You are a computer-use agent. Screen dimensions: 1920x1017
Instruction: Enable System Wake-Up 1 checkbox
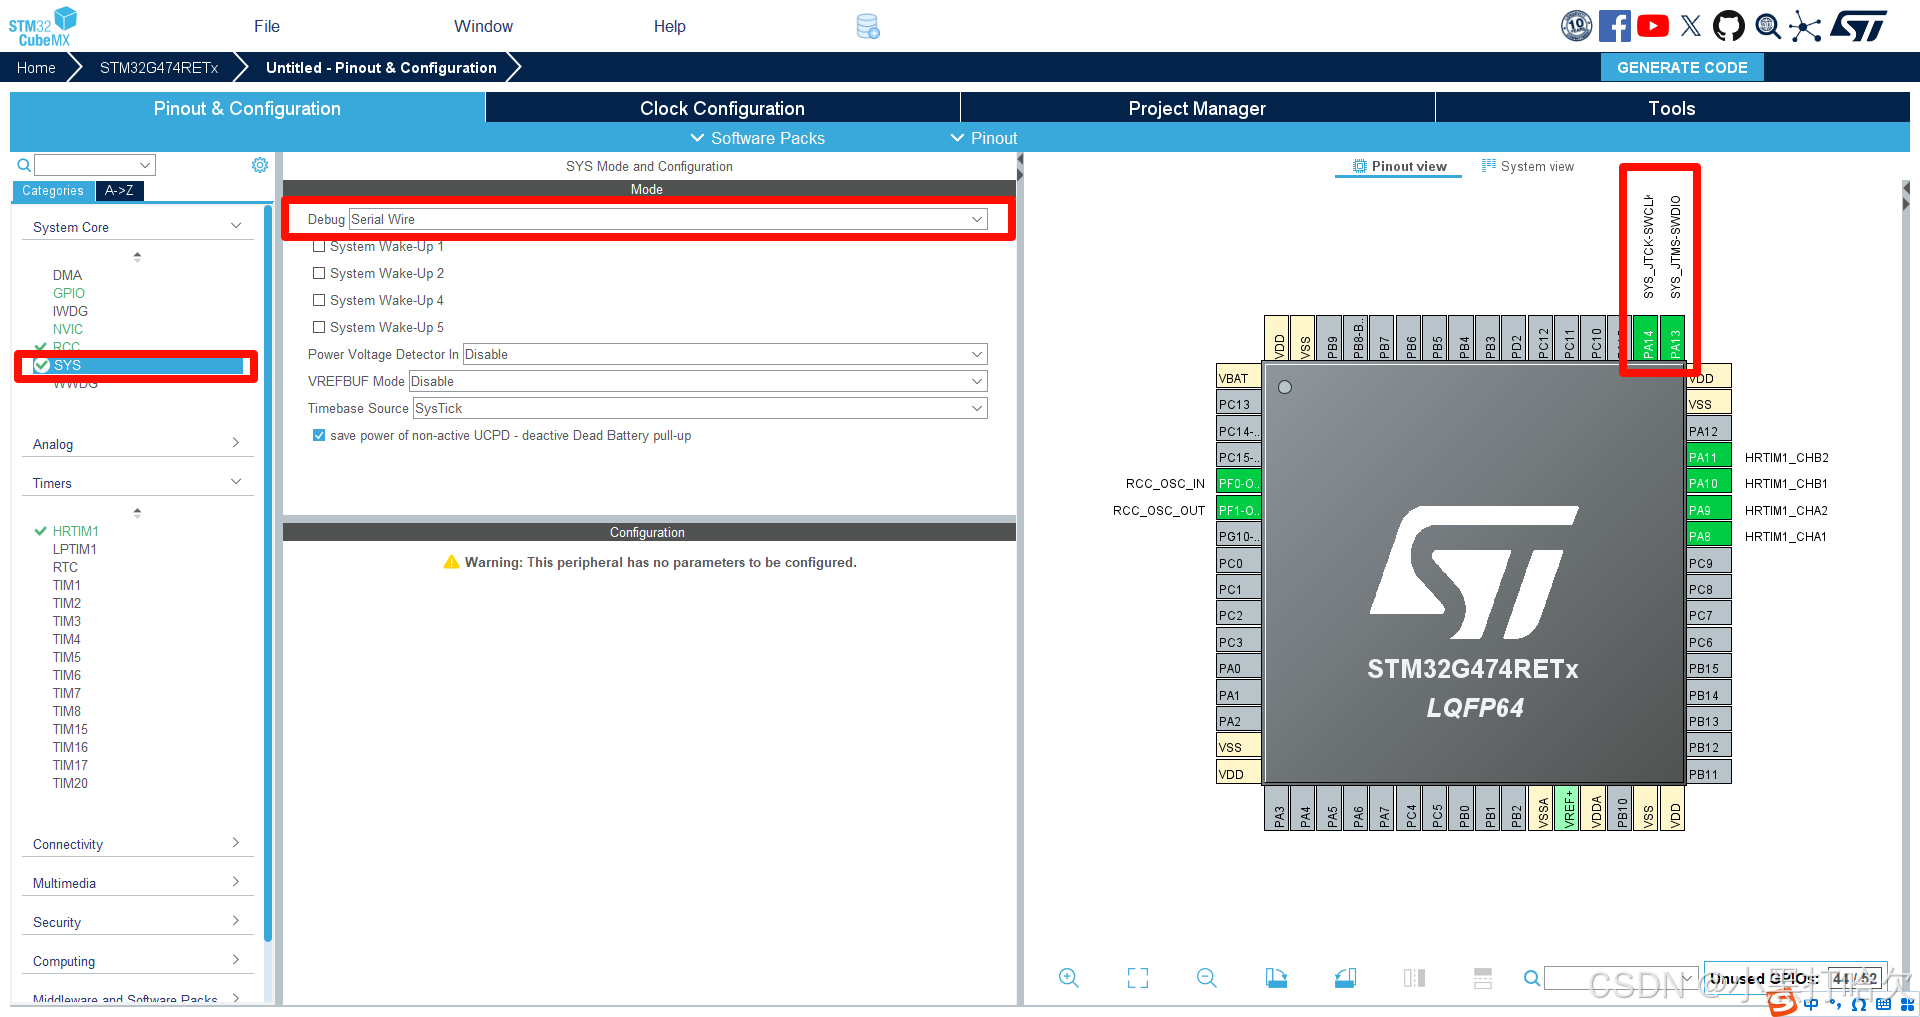[319, 246]
